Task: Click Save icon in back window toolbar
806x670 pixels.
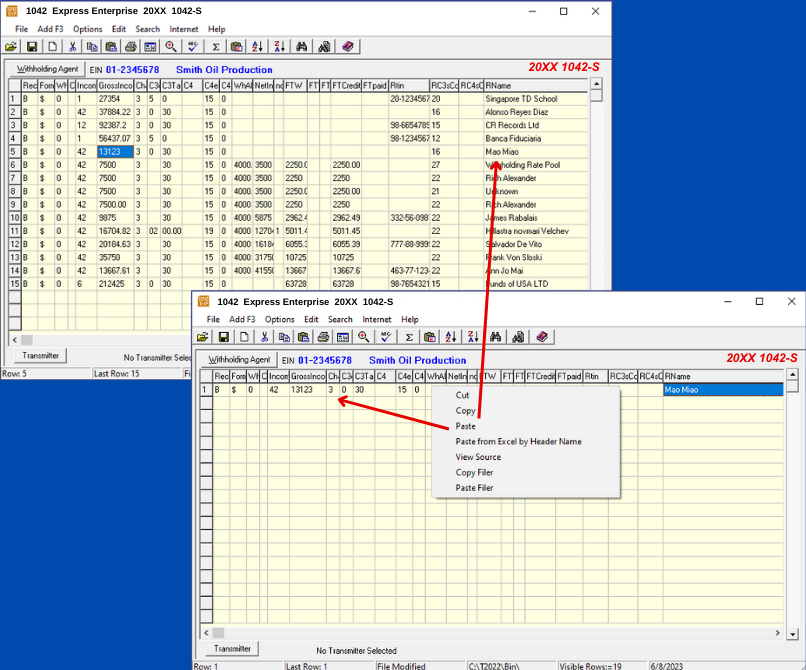Action: pos(32,47)
